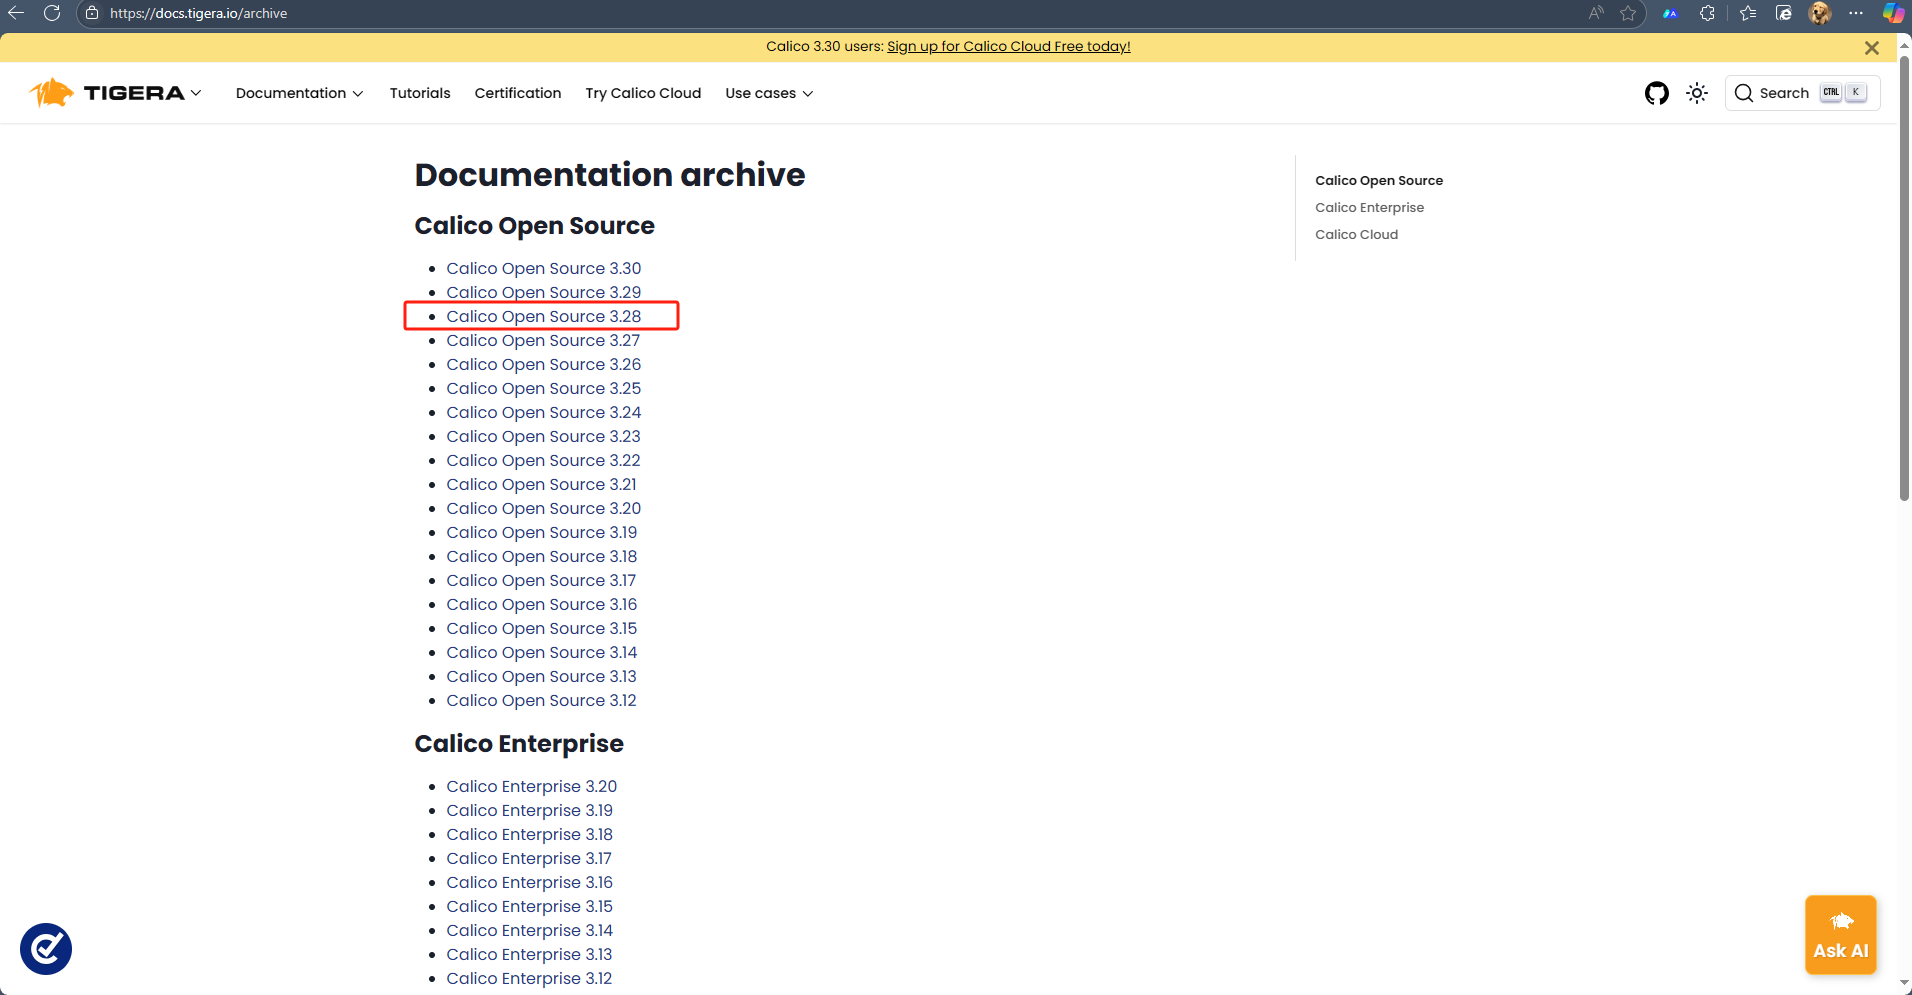This screenshot has width=1912, height=995.
Task: Open Calico Open Source 3.18 docs
Action: 541,556
